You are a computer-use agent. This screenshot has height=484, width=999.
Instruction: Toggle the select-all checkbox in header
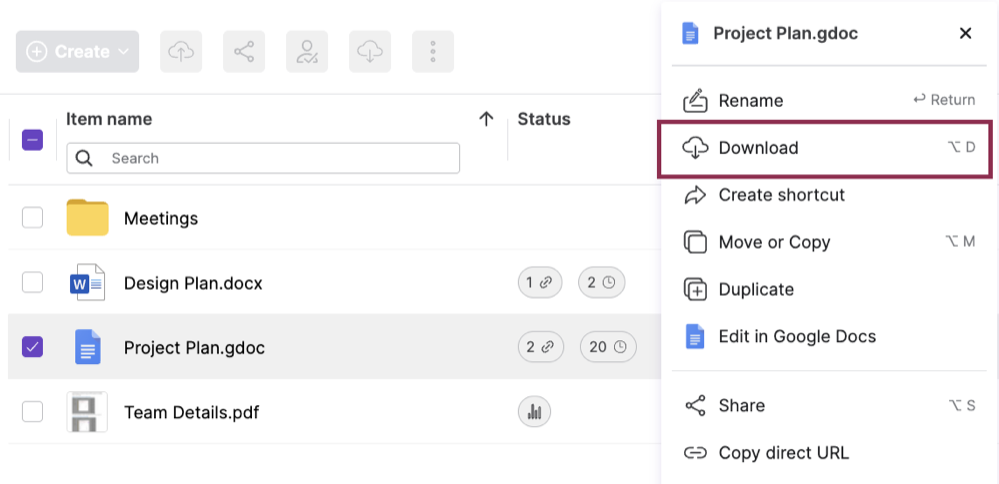(x=32, y=141)
